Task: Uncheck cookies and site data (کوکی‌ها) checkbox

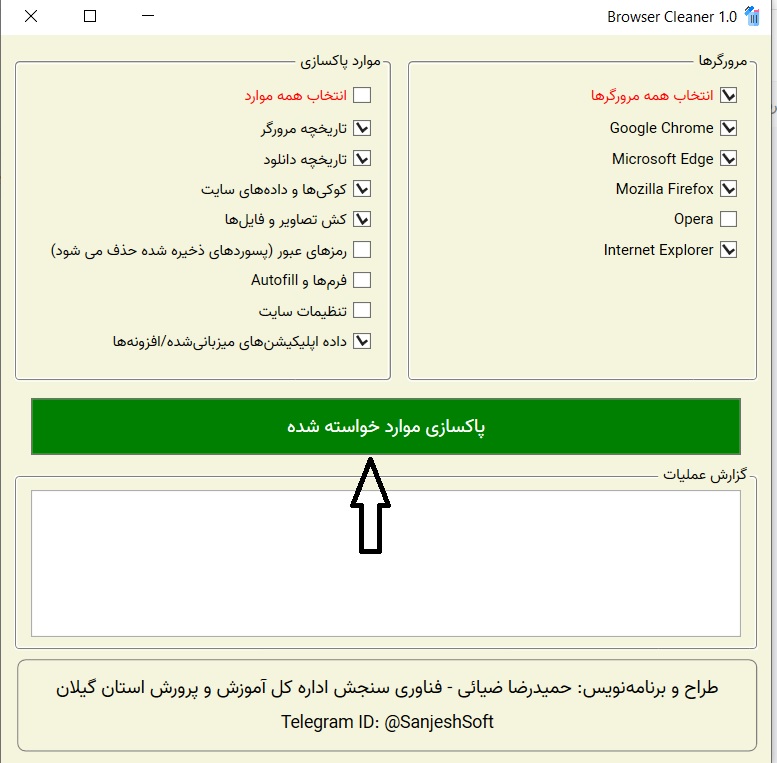Action: (x=362, y=189)
